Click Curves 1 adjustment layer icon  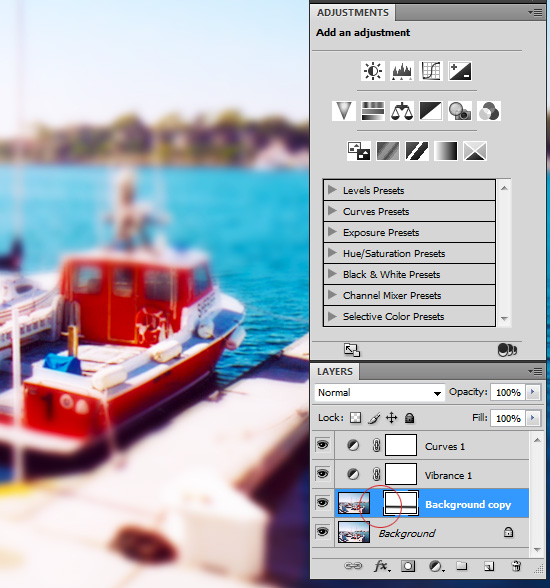tap(353, 445)
